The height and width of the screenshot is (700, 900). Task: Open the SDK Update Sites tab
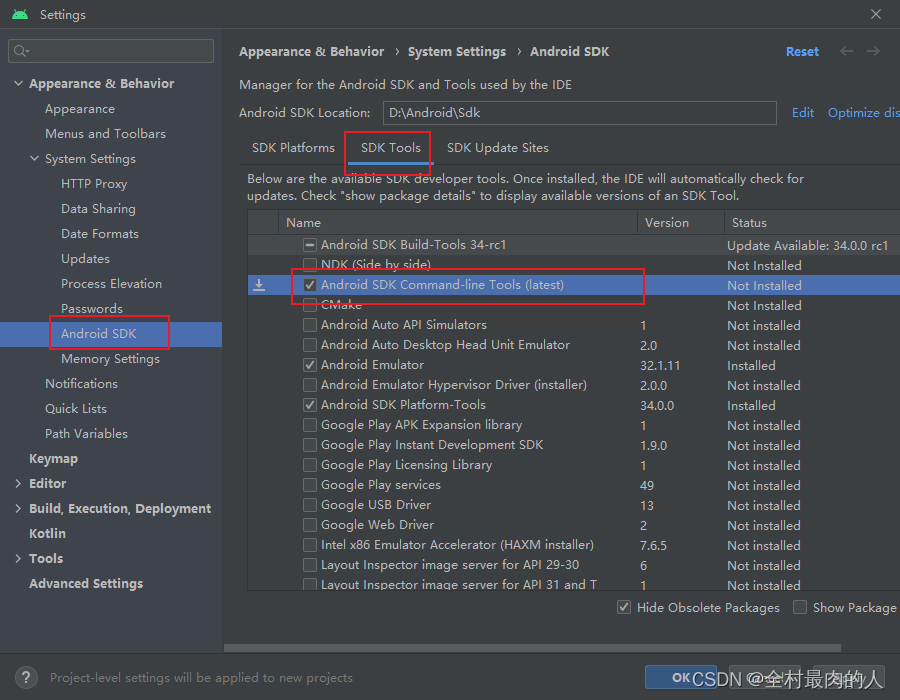pos(498,148)
